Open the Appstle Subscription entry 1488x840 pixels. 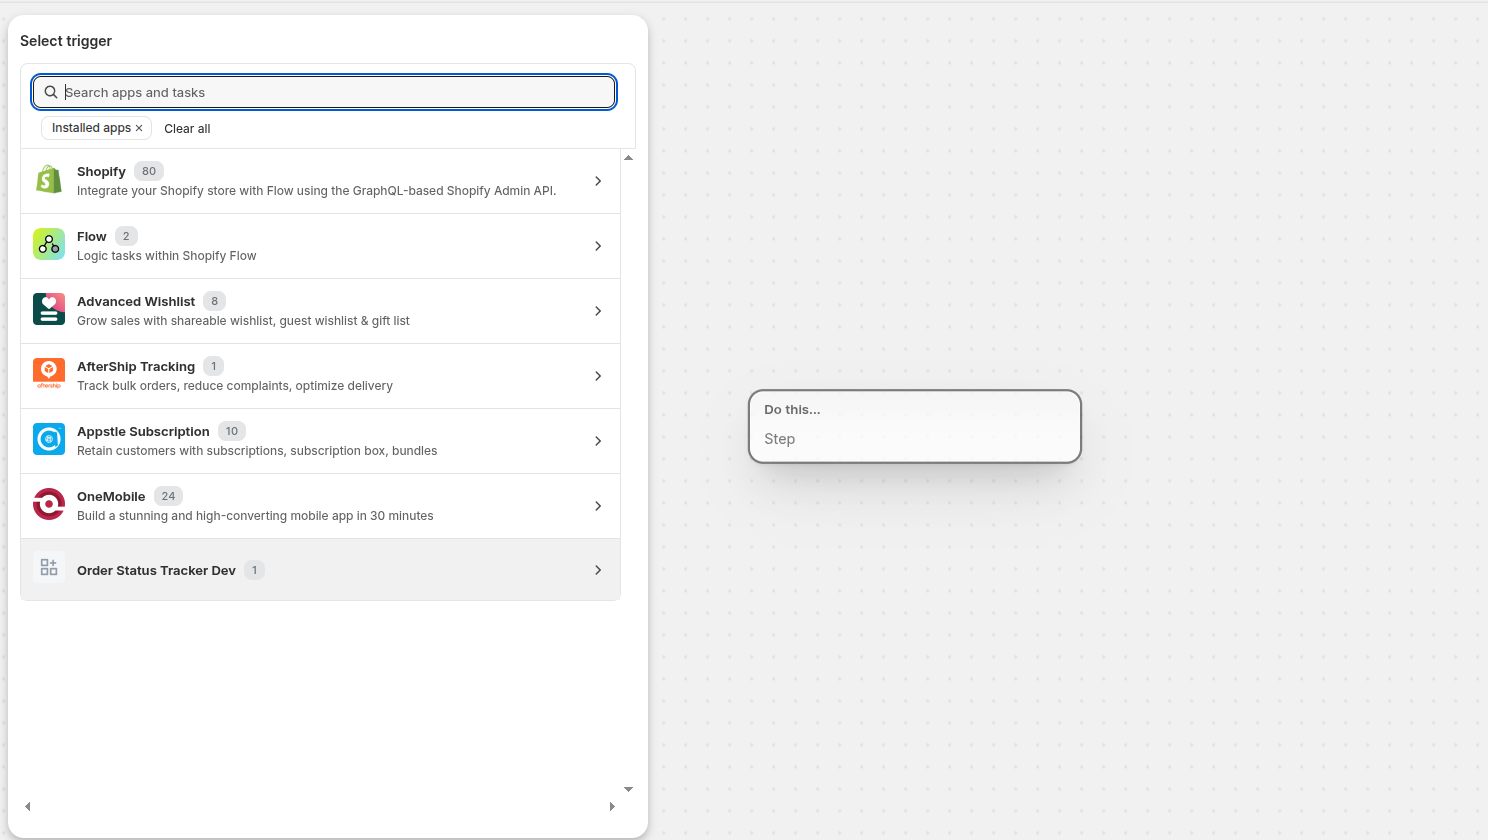320,441
